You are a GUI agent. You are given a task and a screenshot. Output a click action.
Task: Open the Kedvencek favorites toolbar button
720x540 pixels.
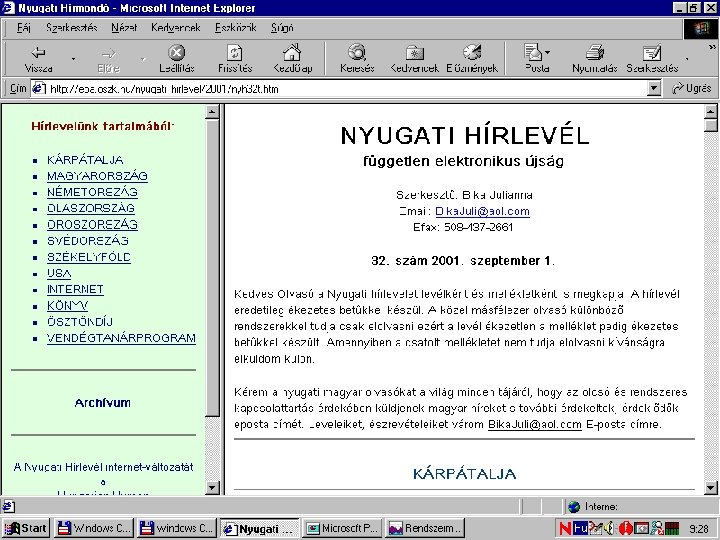click(x=414, y=59)
